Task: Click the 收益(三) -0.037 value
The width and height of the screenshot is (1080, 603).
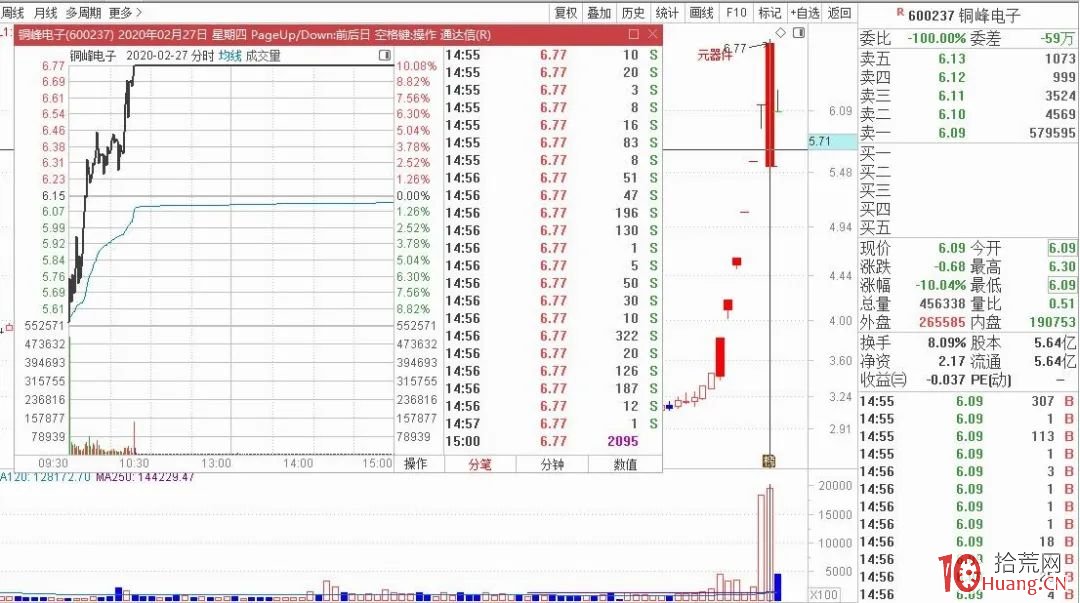Action: pos(945,379)
